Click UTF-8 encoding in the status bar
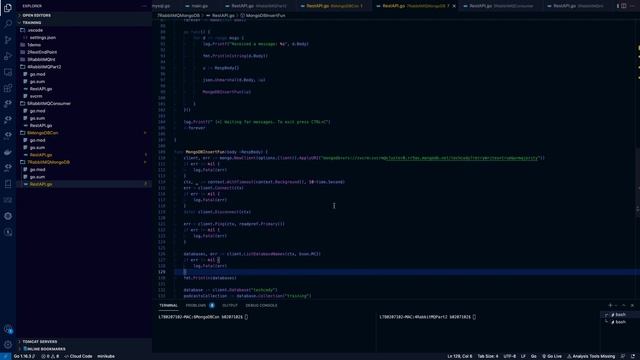The width and height of the screenshot is (640, 360). point(509,356)
